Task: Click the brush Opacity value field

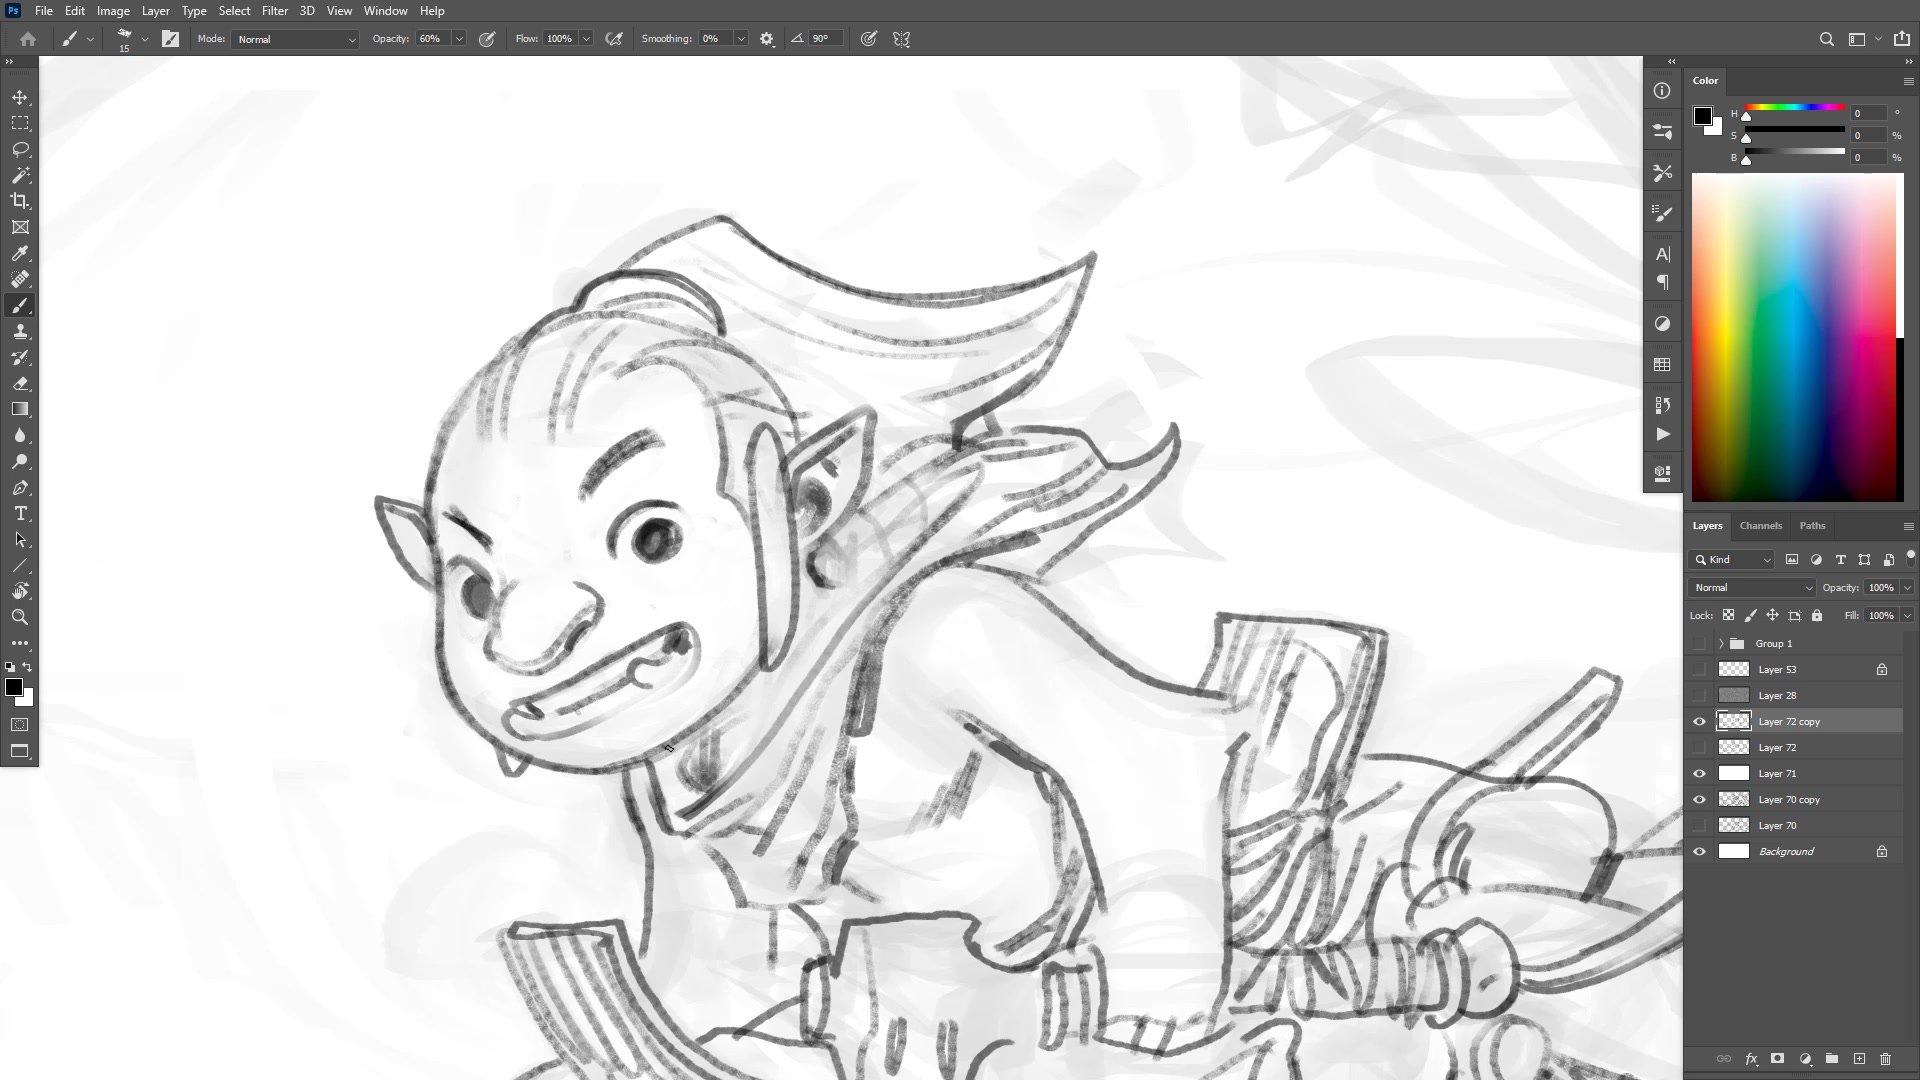Action: [x=431, y=39]
